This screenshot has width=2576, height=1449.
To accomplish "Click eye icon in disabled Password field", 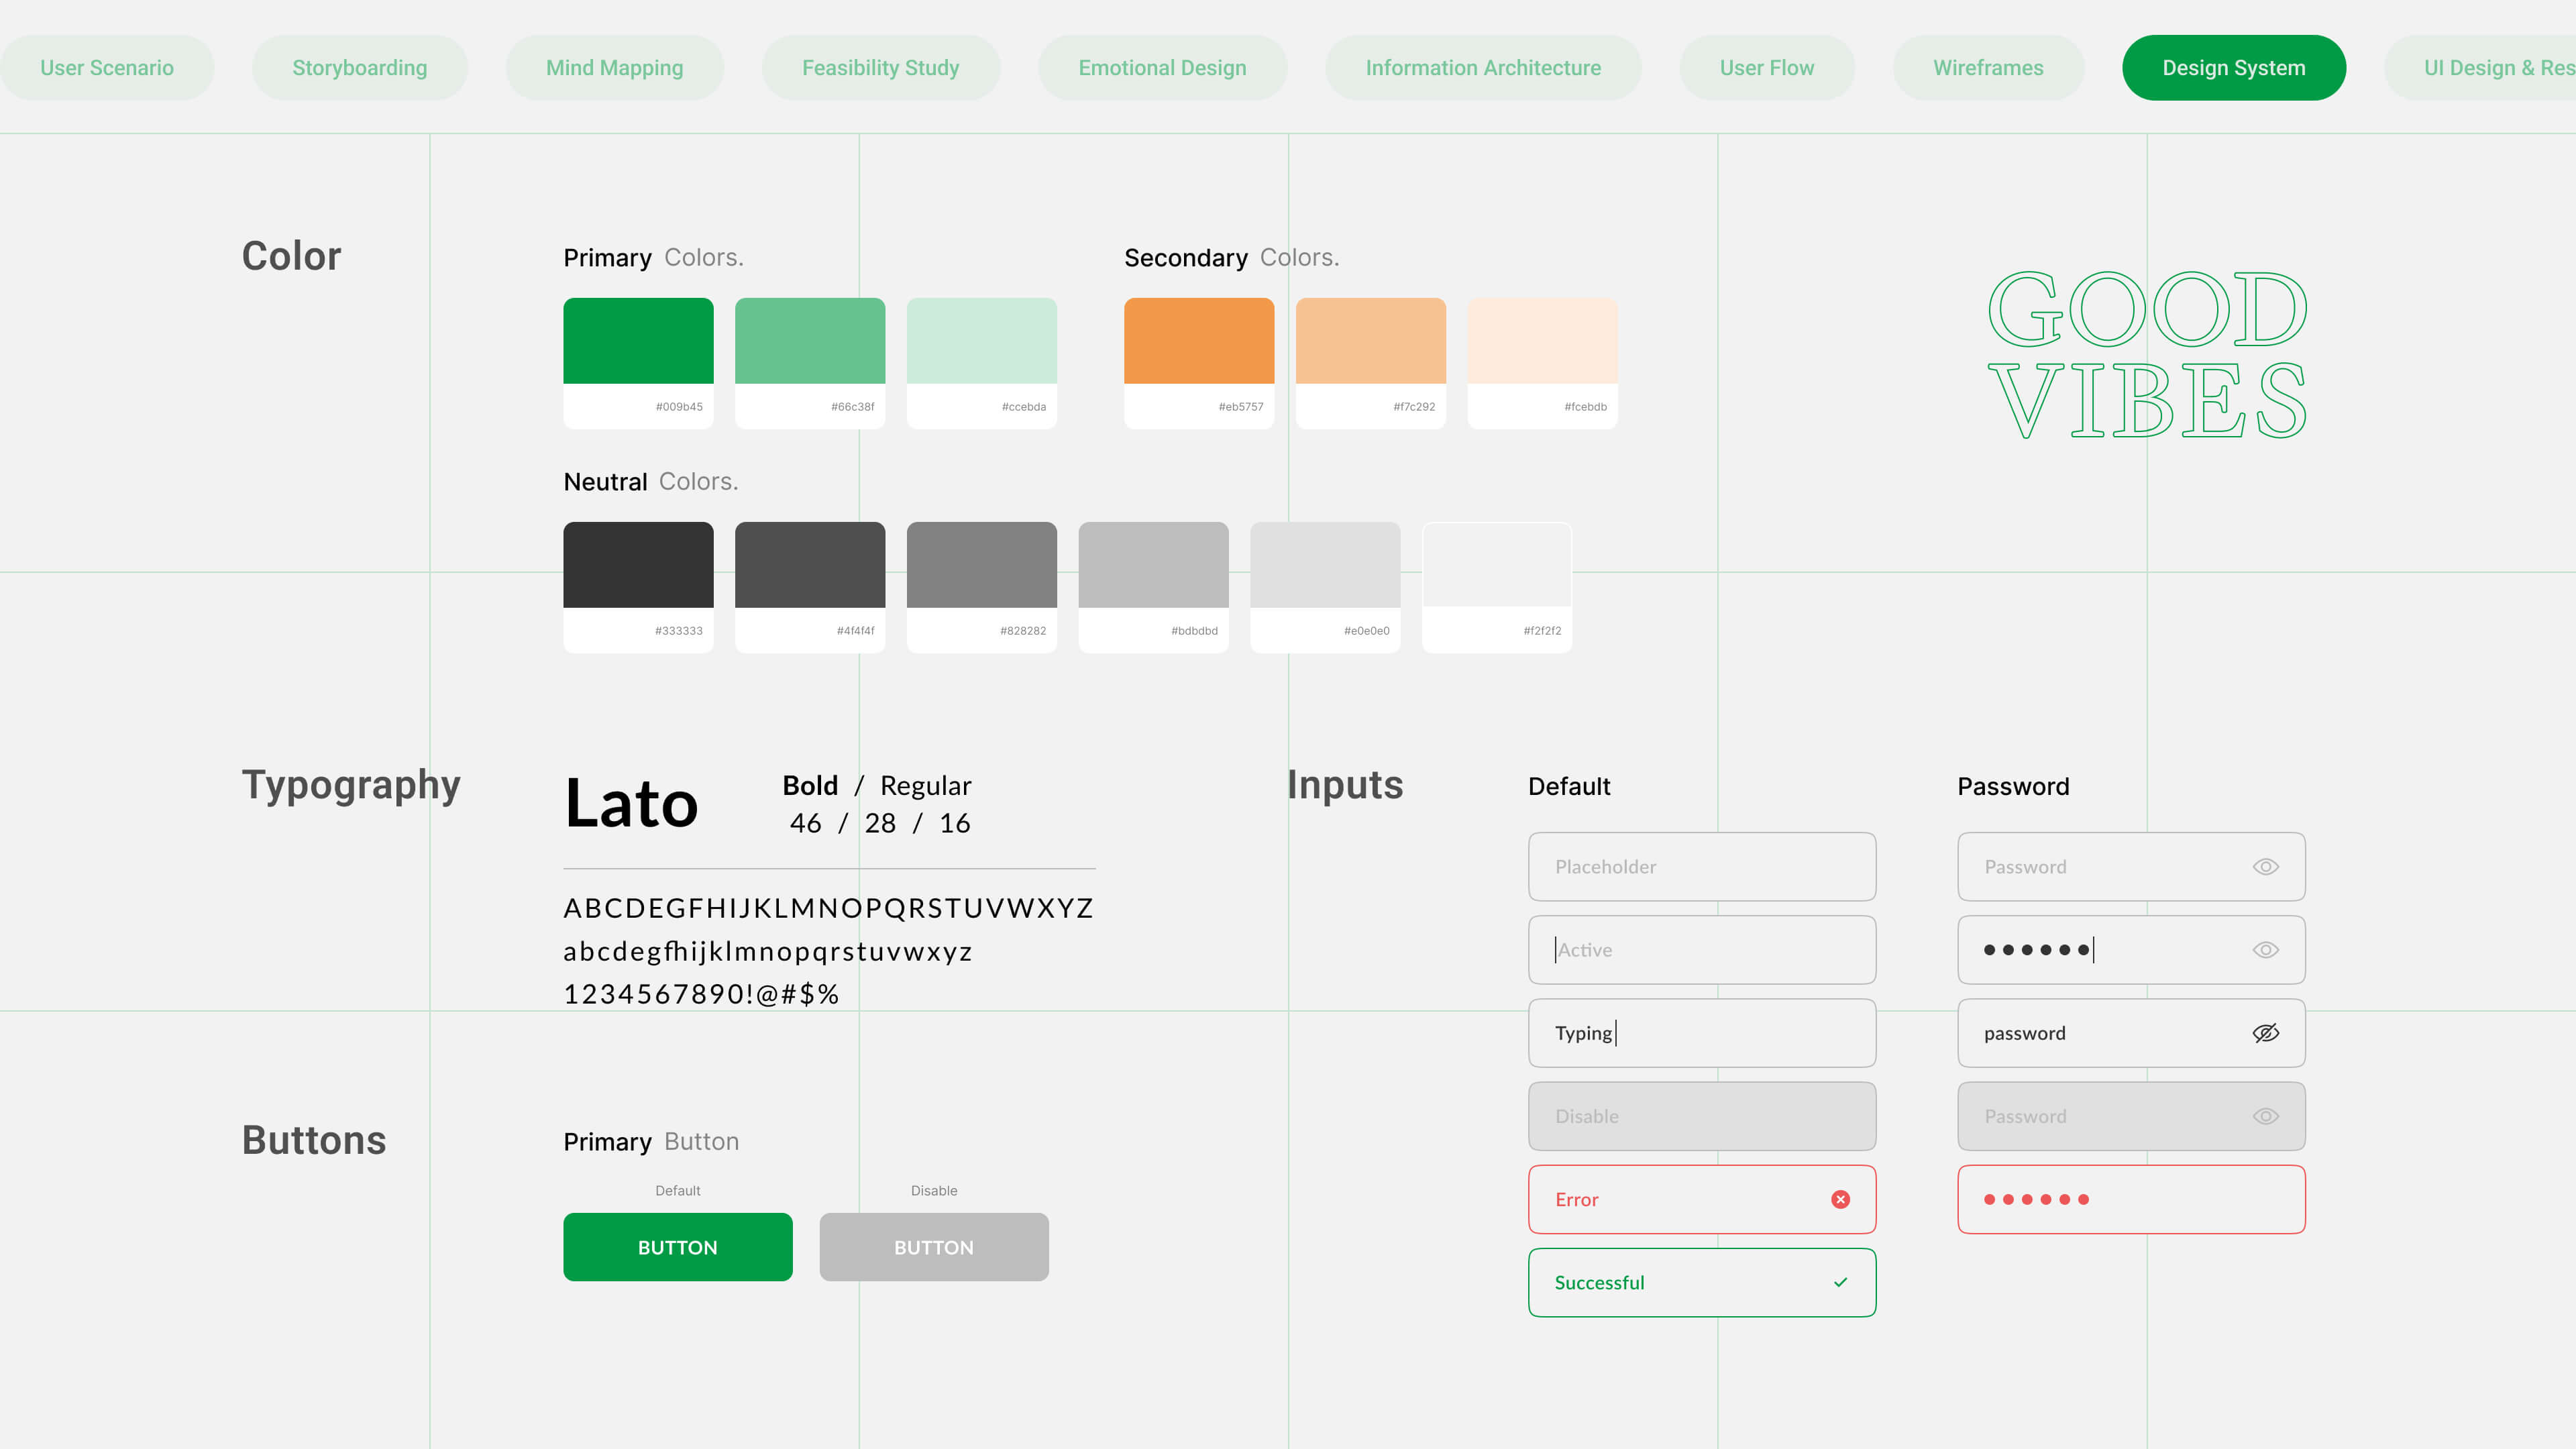I will (x=2265, y=1116).
